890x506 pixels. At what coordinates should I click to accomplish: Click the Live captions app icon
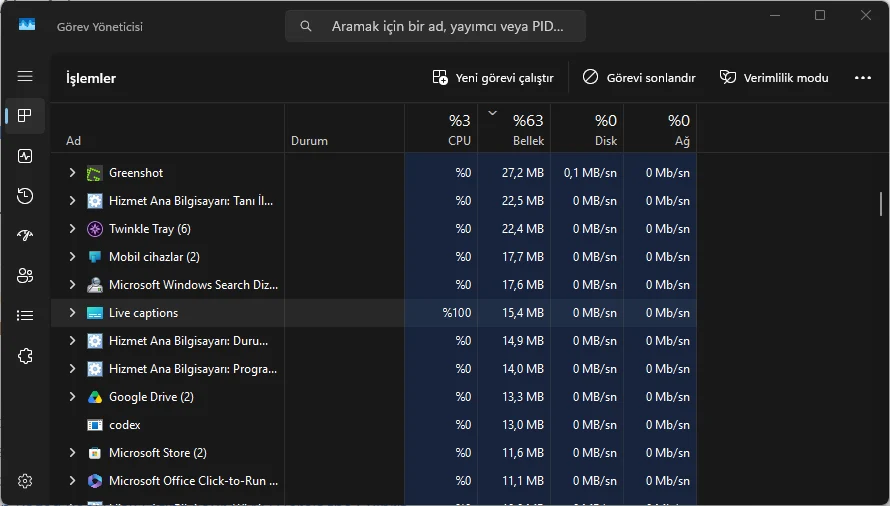[95, 313]
